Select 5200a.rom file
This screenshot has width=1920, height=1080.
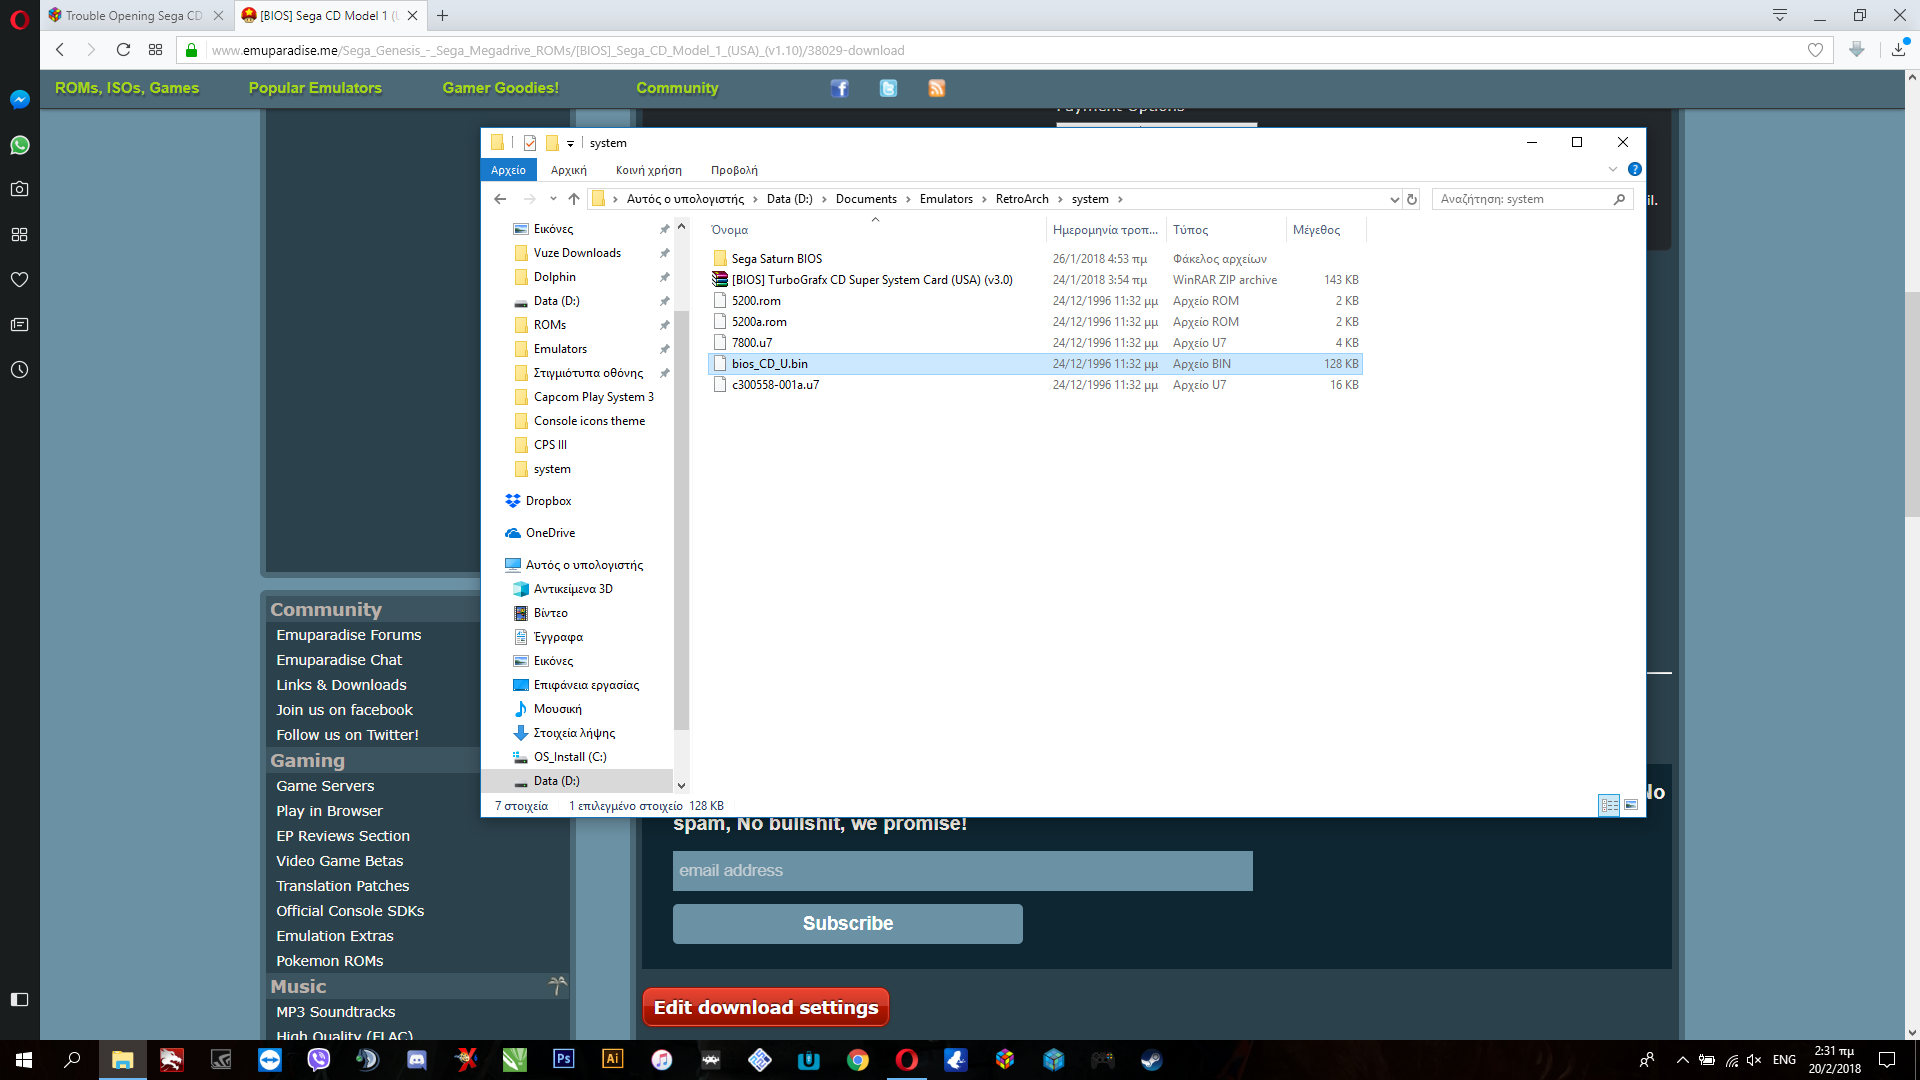pos(1035,322)
